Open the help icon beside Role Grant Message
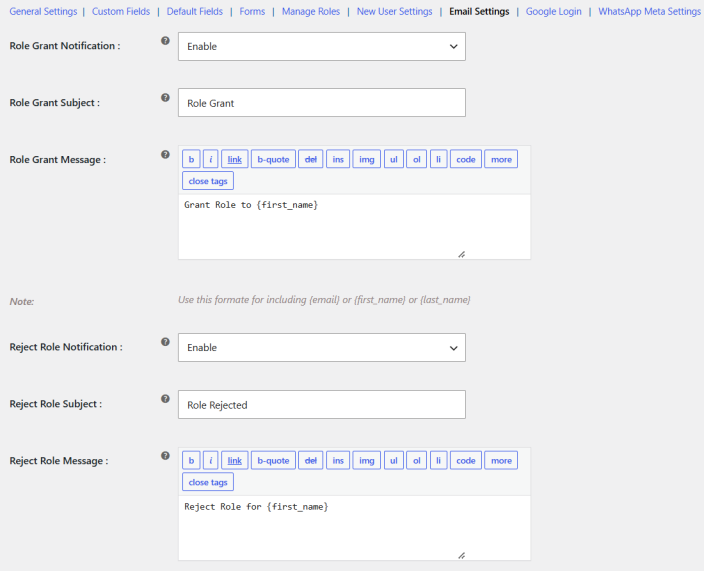This screenshot has width=704, height=571. tap(165, 154)
